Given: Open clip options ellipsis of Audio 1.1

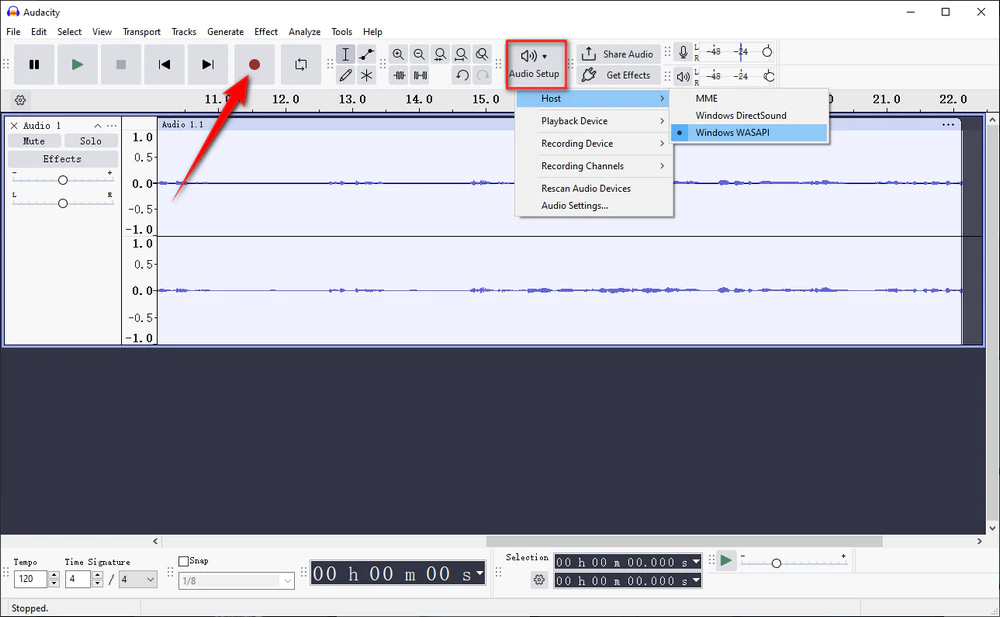Looking at the screenshot, I should (948, 124).
